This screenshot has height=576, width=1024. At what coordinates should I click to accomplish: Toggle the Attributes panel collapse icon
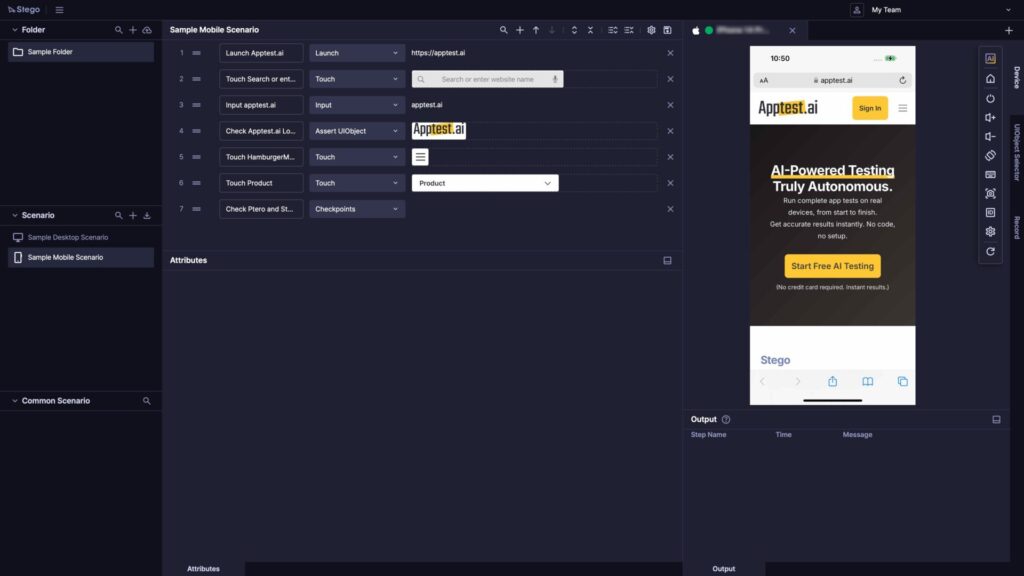(x=669, y=260)
